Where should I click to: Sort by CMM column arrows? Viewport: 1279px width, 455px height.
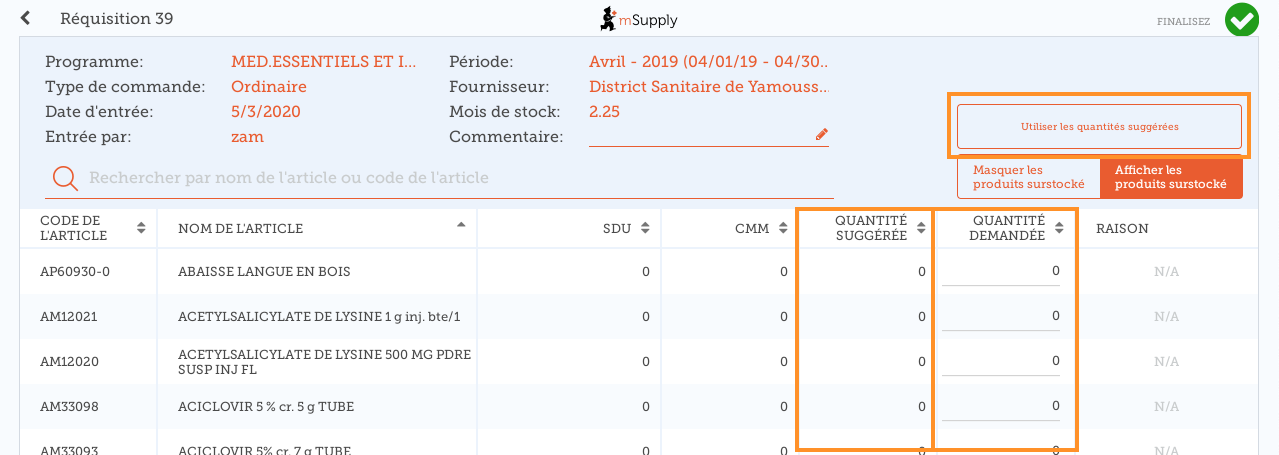784,228
